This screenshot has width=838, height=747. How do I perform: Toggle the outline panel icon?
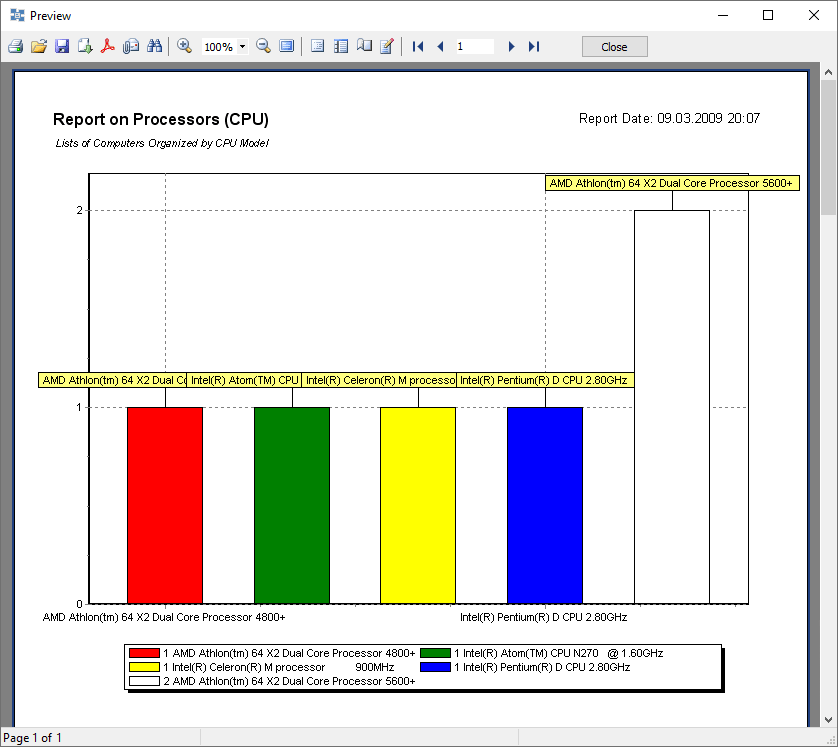pyautogui.click(x=317, y=46)
